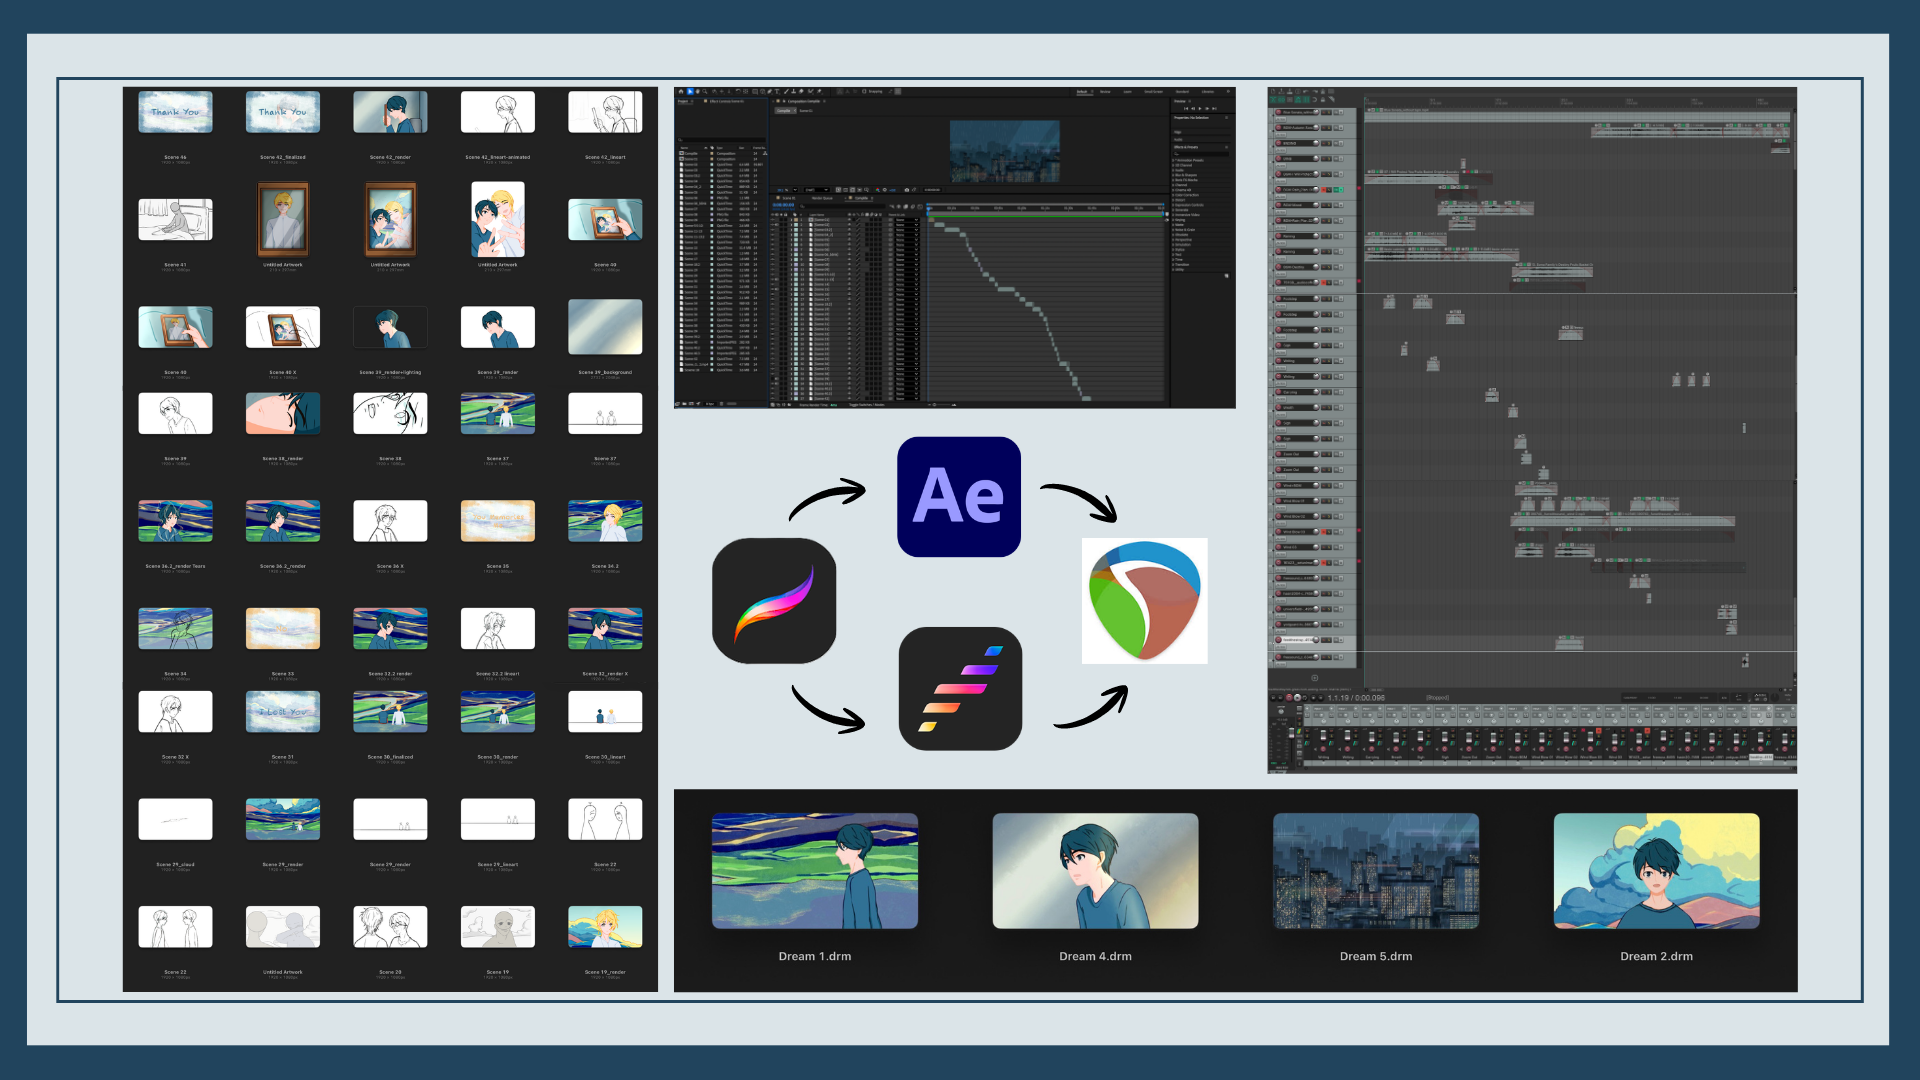Open the Scene 42_render thumbnail
1920x1080 pixels.
[x=390, y=112]
